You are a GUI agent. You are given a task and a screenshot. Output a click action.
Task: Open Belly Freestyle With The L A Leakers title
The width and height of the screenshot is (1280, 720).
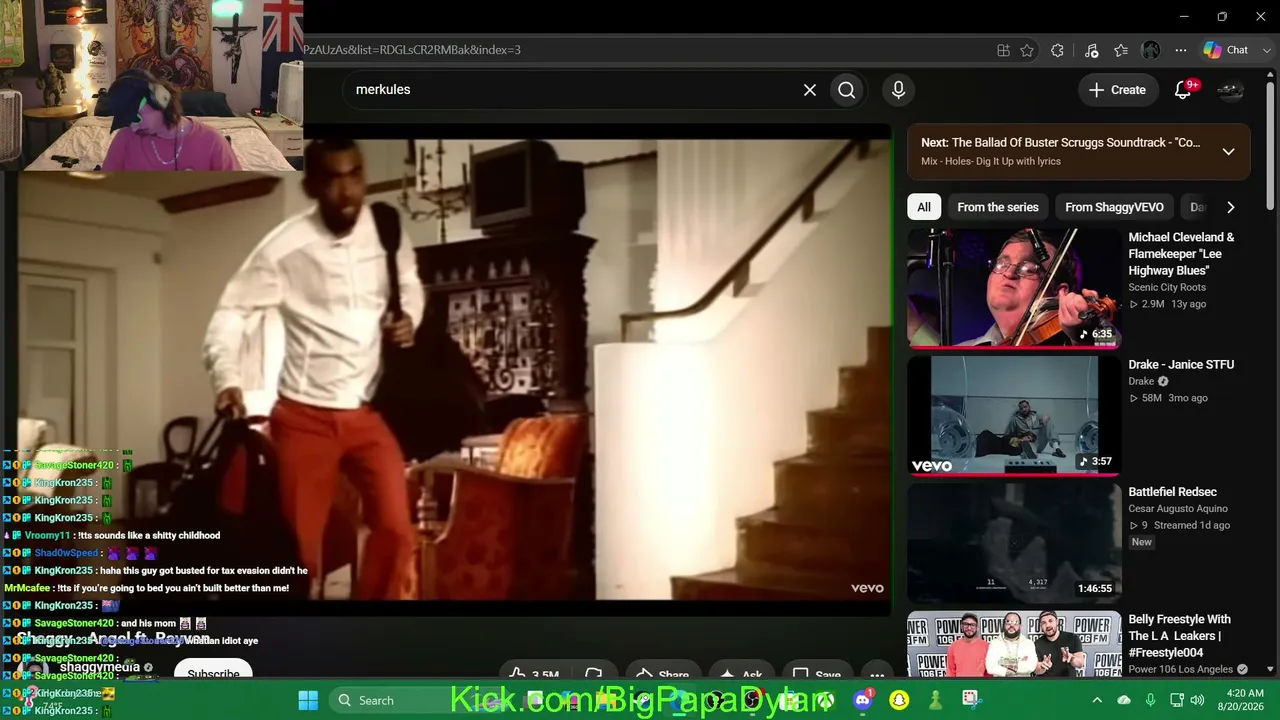tap(1180, 636)
